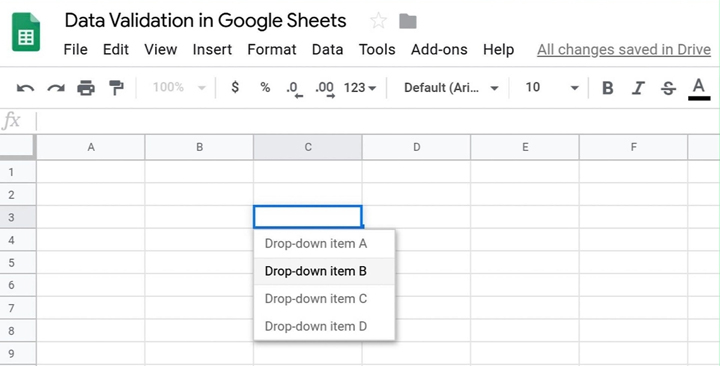Open the Edit menu
The image size is (720, 366).
(116, 49)
